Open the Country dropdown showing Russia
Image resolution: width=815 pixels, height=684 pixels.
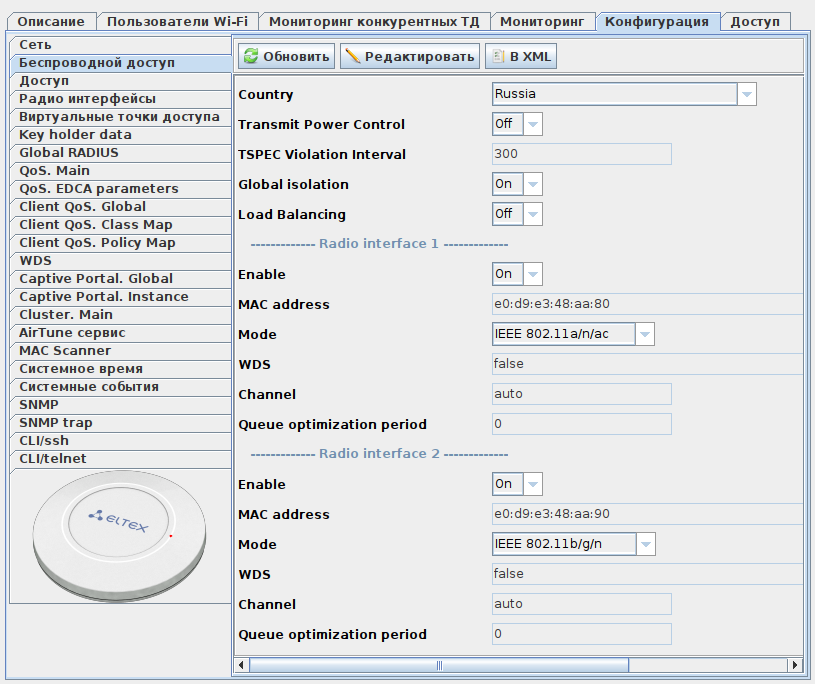click(624, 94)
